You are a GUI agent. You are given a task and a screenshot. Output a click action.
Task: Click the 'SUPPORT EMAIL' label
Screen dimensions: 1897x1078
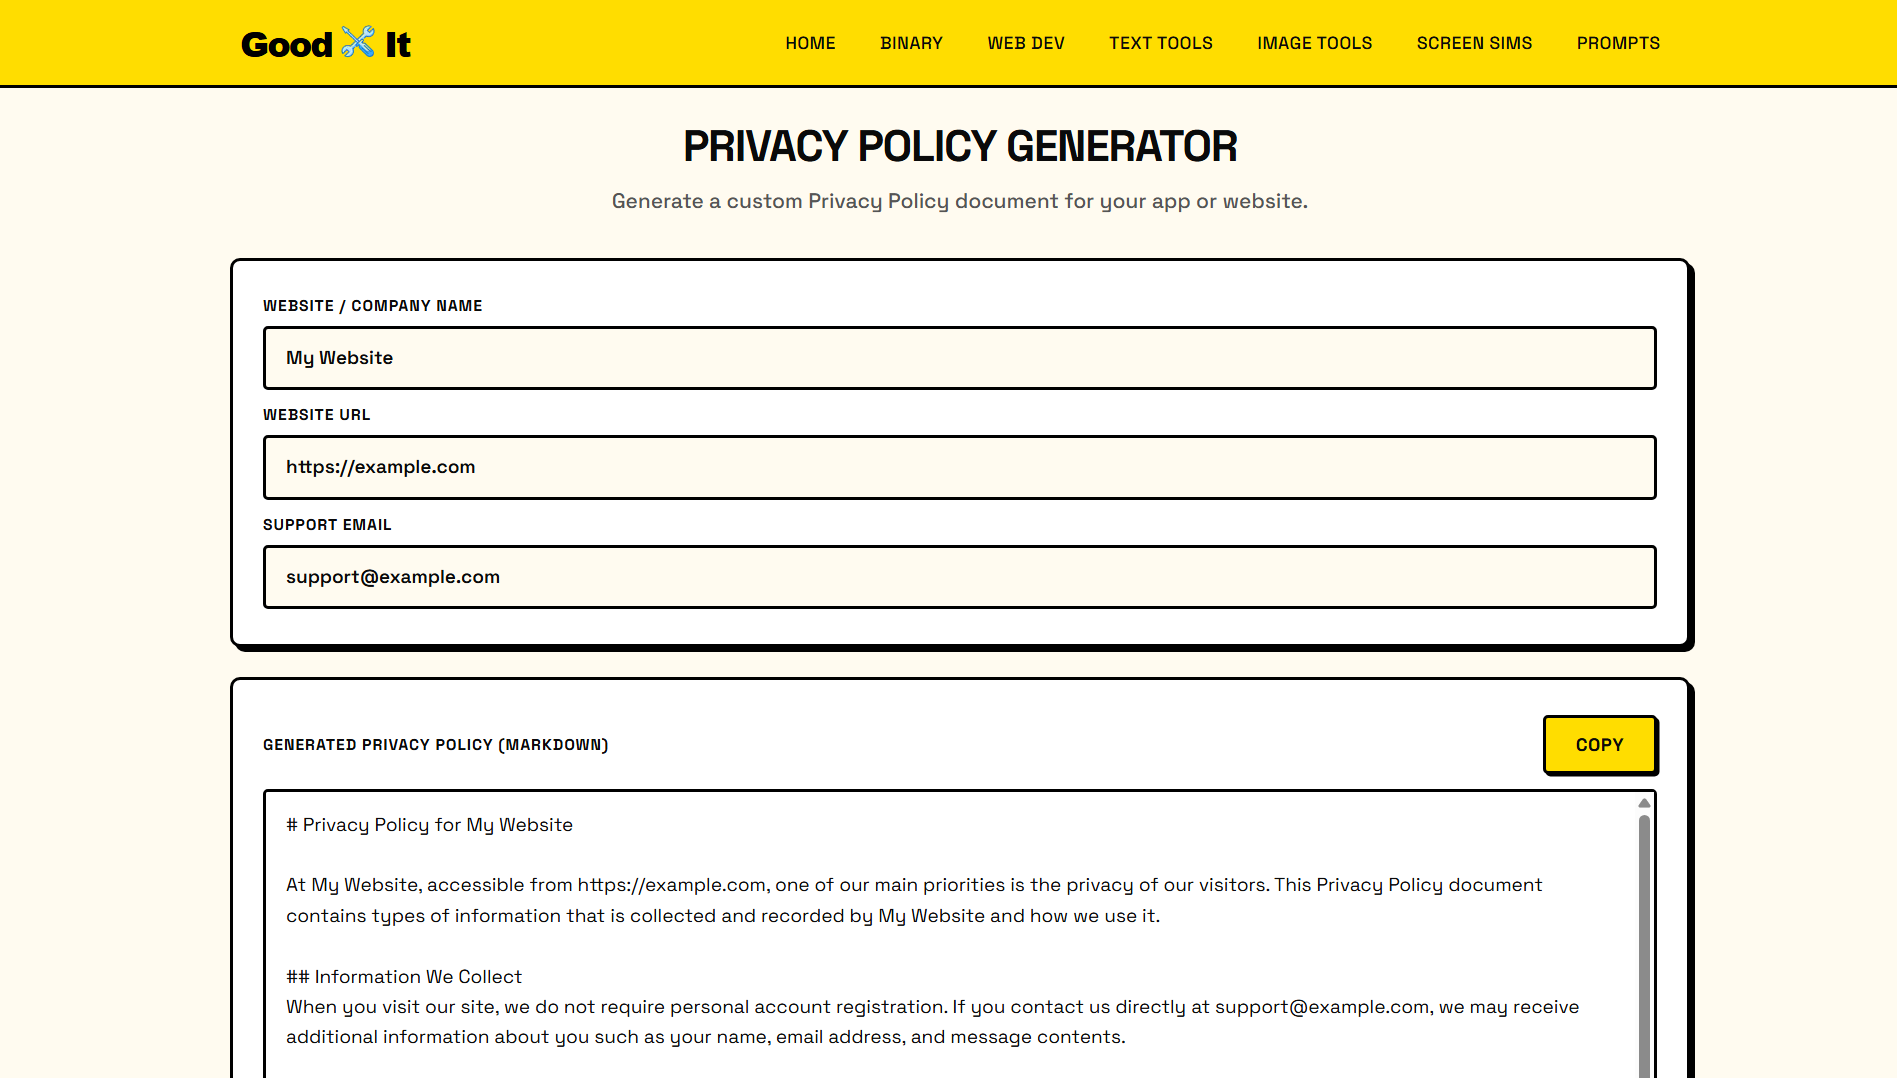tap(327, 525)
